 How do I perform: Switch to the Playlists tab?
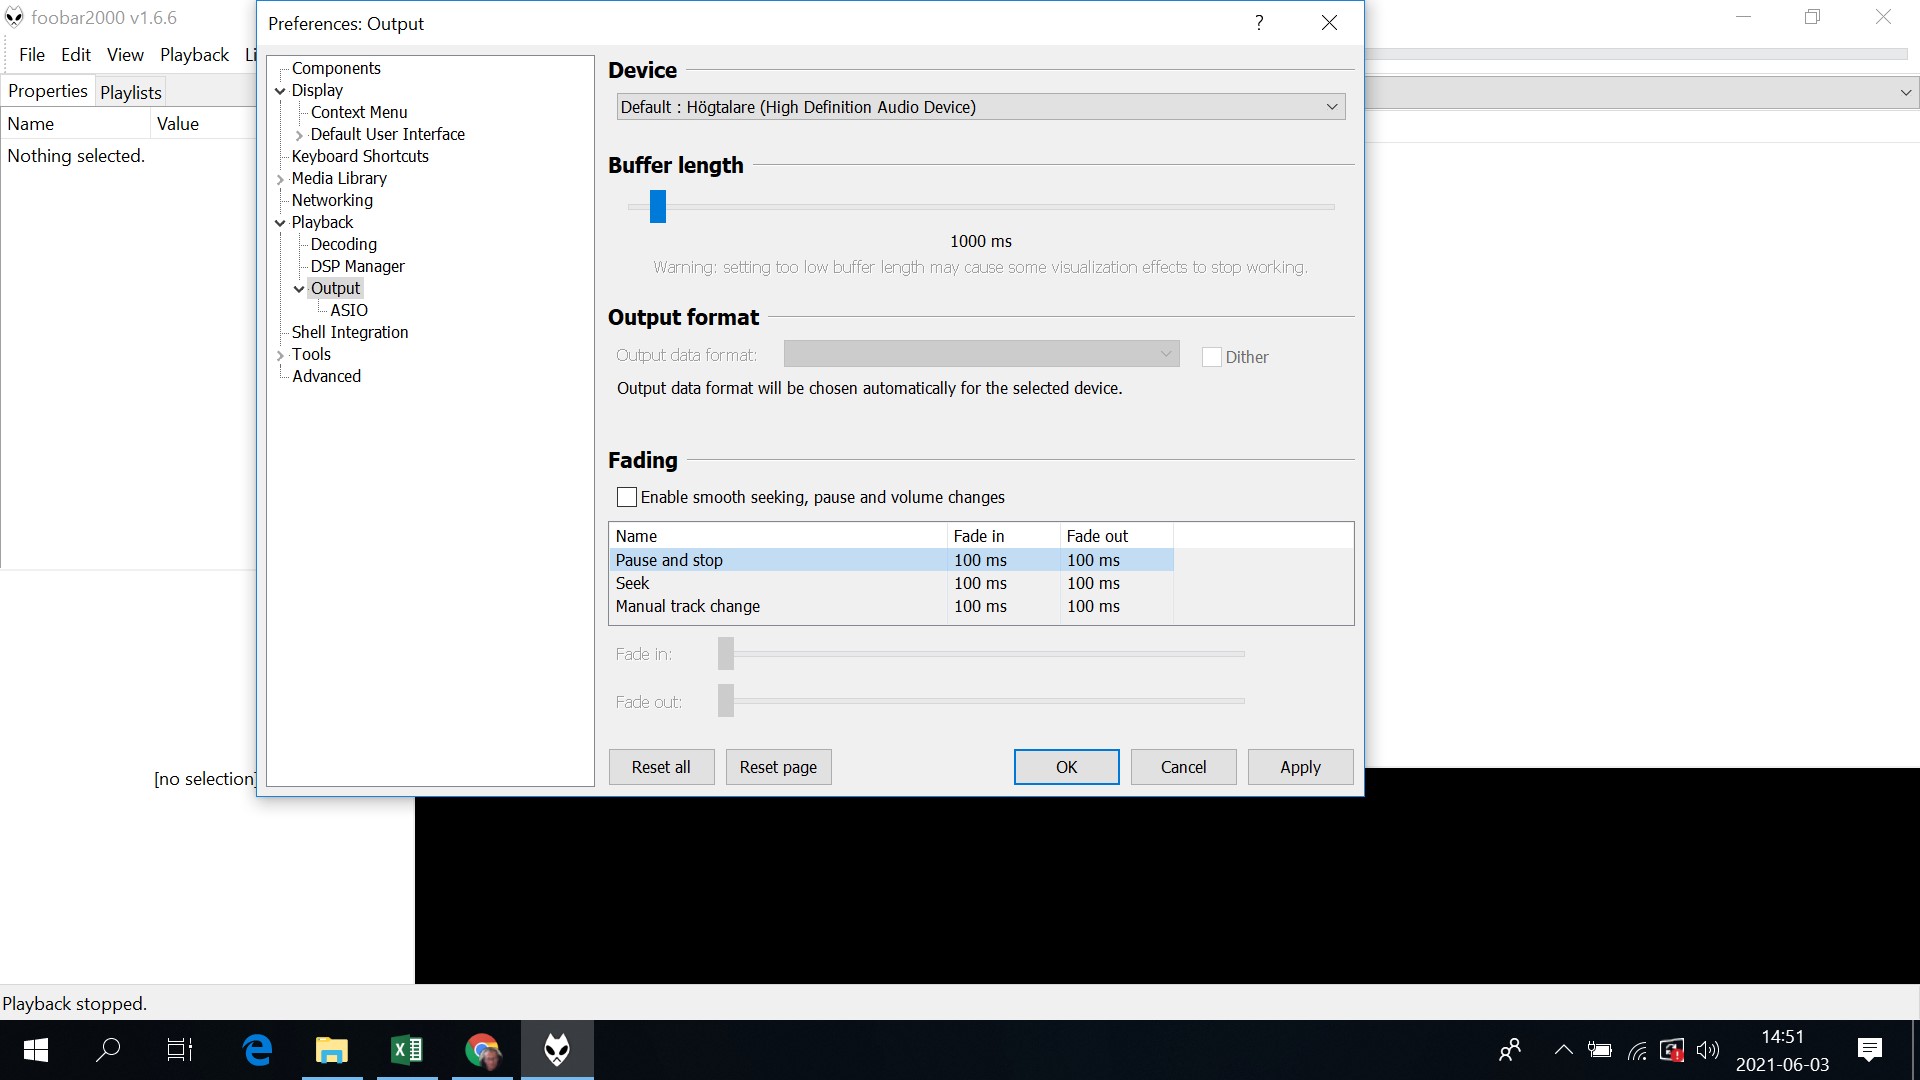tap(130, 92)
